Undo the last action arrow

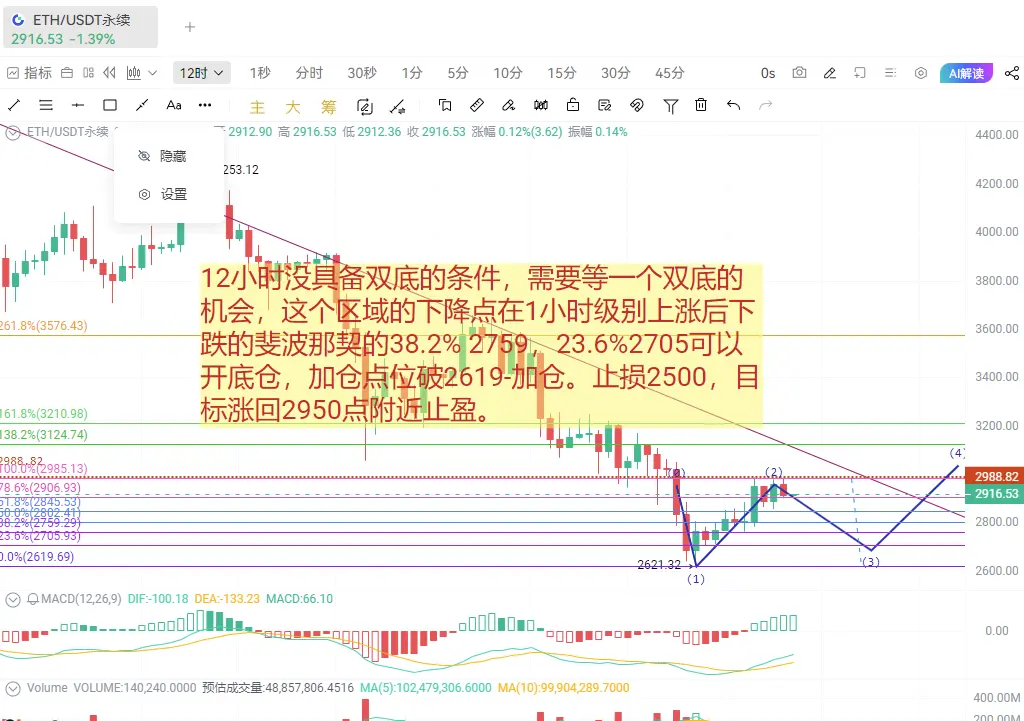pyautogui.click(x=733, y=105)
